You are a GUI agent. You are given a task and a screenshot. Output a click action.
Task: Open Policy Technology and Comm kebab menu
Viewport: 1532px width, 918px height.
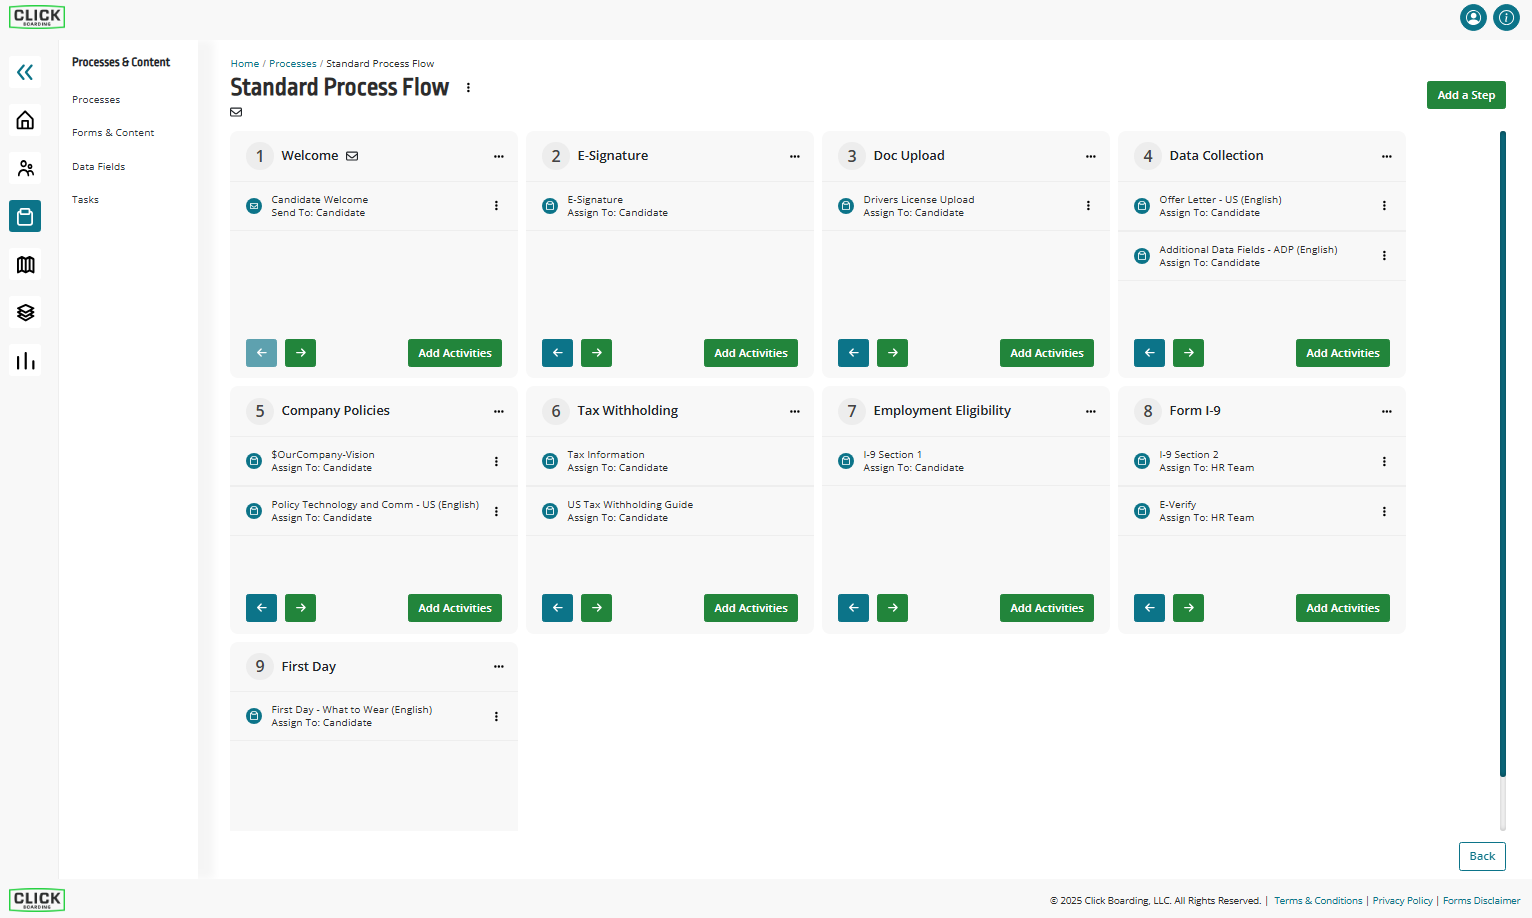point(496,511)
